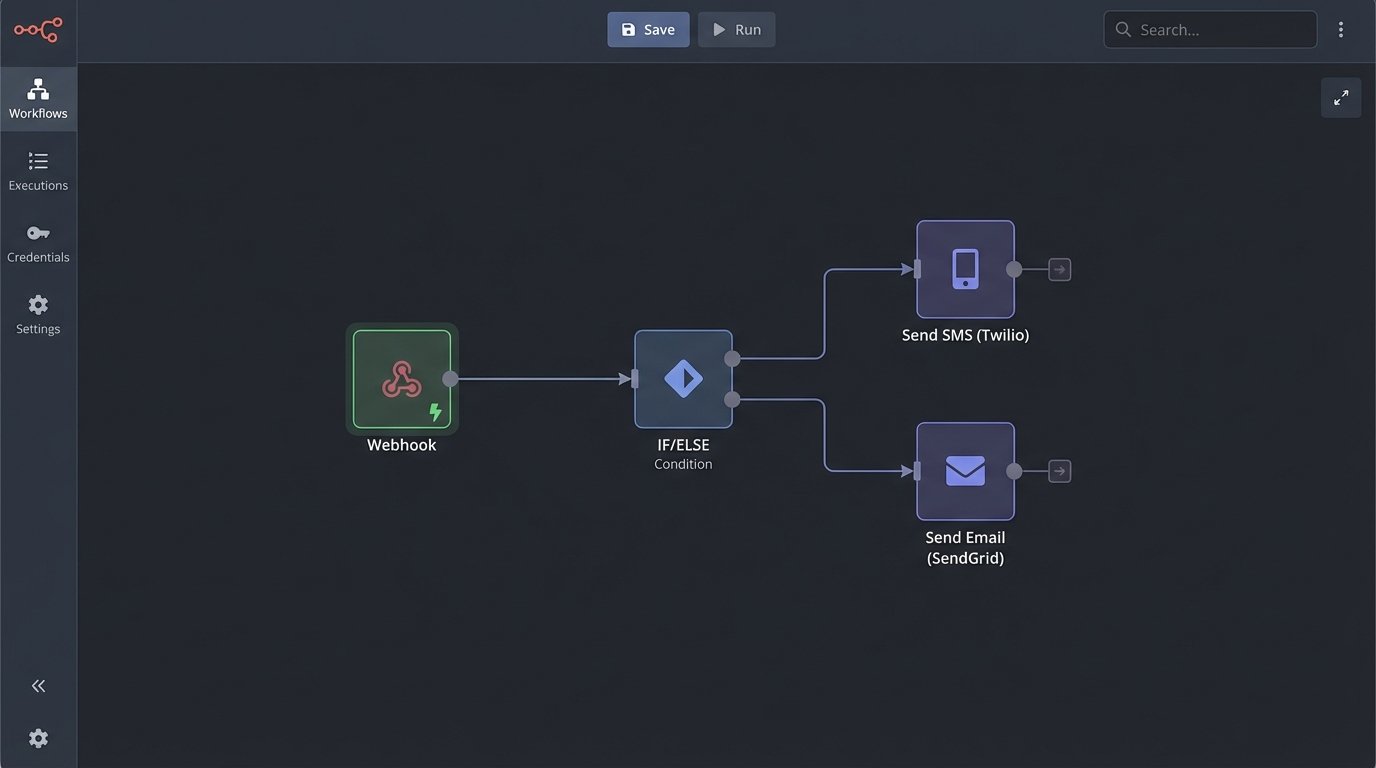
Task: Select the IF/ELSE condition node
Action: [683, 379]
